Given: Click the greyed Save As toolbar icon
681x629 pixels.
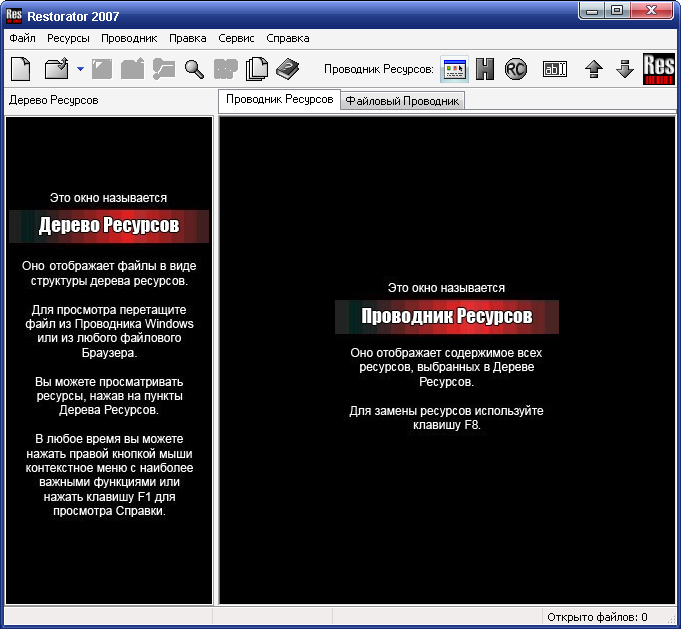Looking at the screenshot, I should 132,69.
